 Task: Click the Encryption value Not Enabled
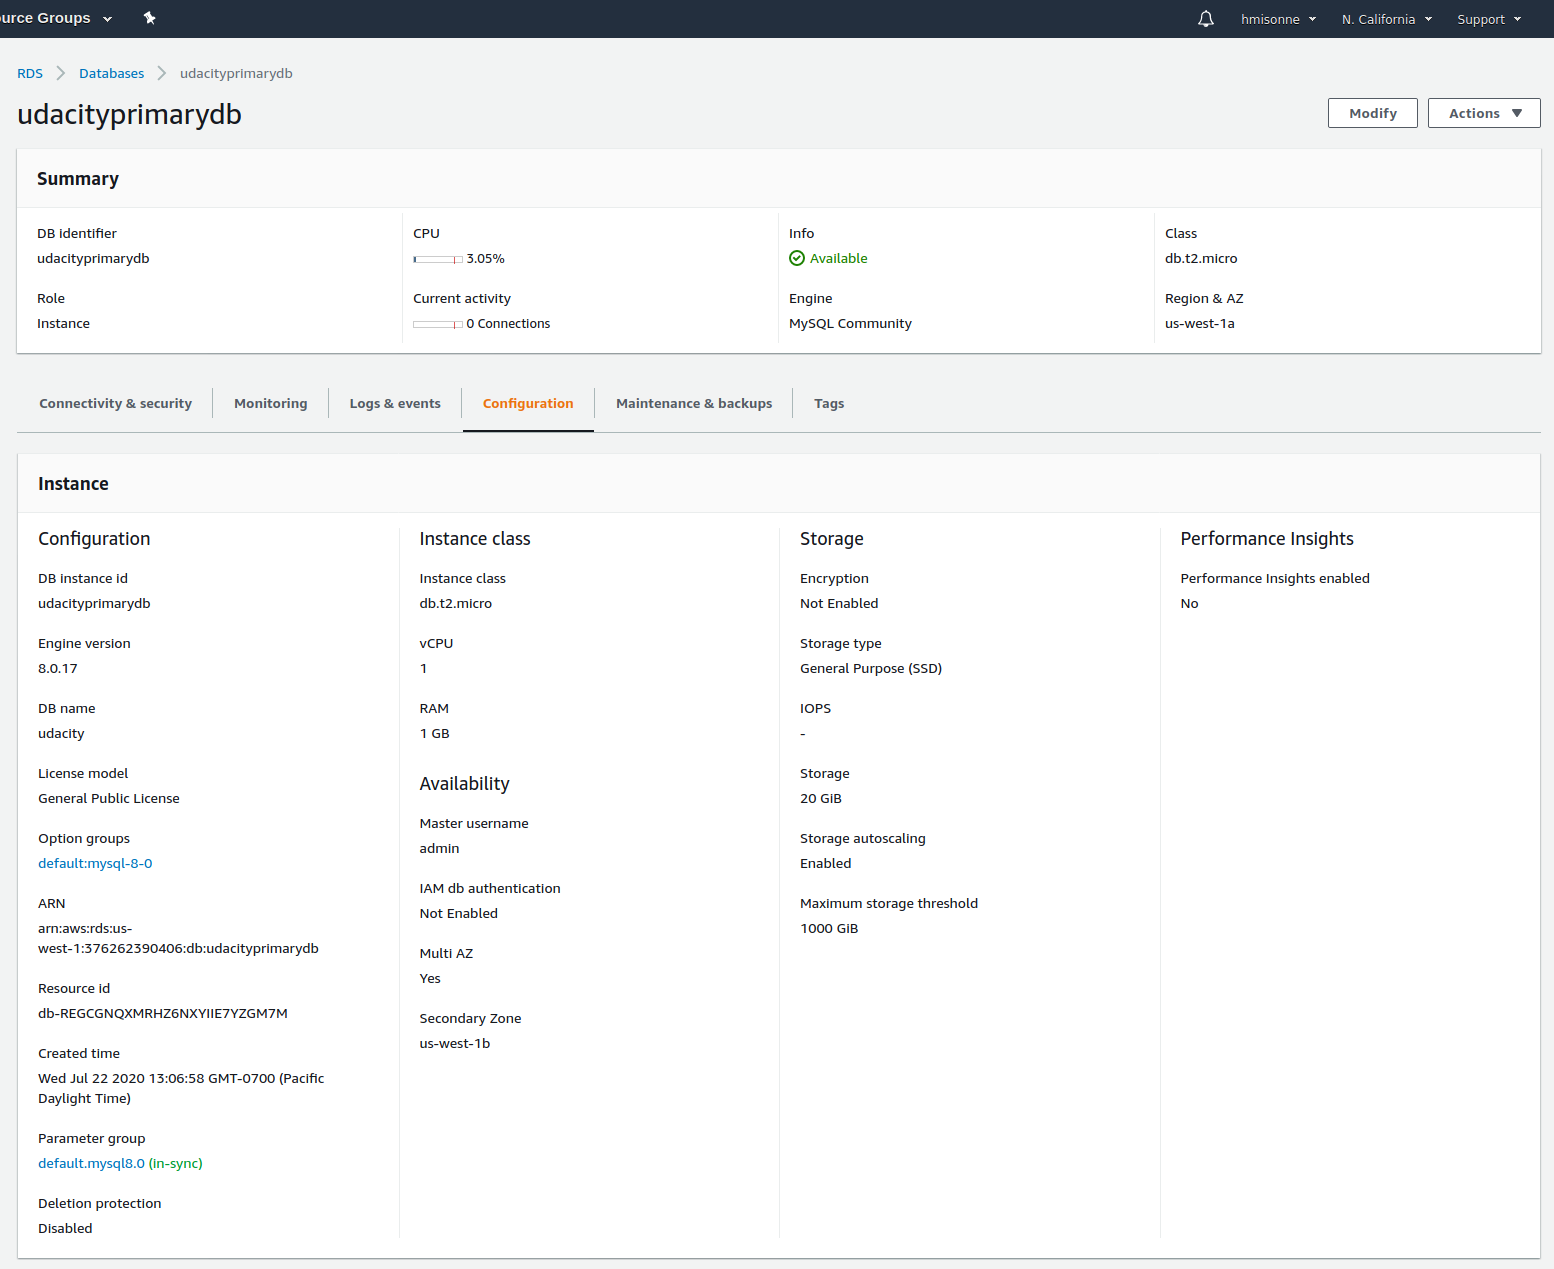[x=839, y=603]
